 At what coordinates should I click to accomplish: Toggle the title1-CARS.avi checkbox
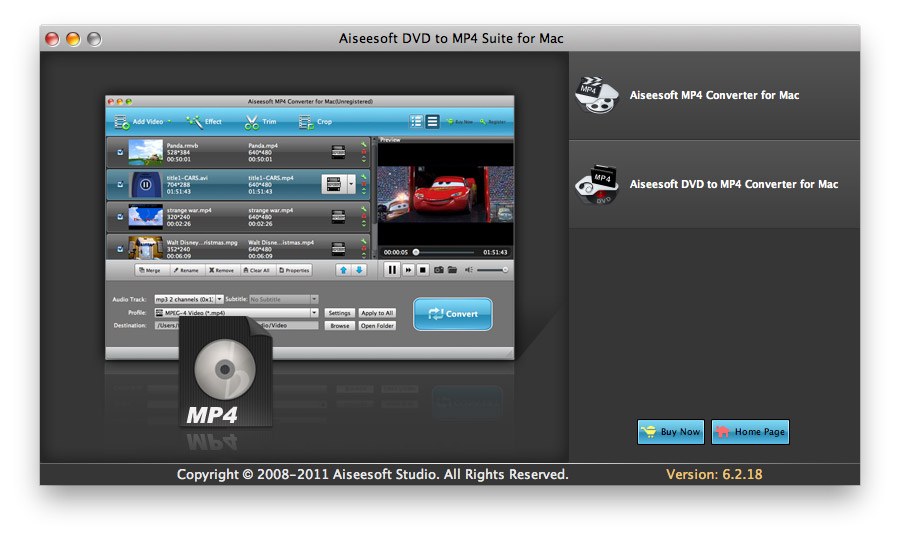tap(121, 184)
